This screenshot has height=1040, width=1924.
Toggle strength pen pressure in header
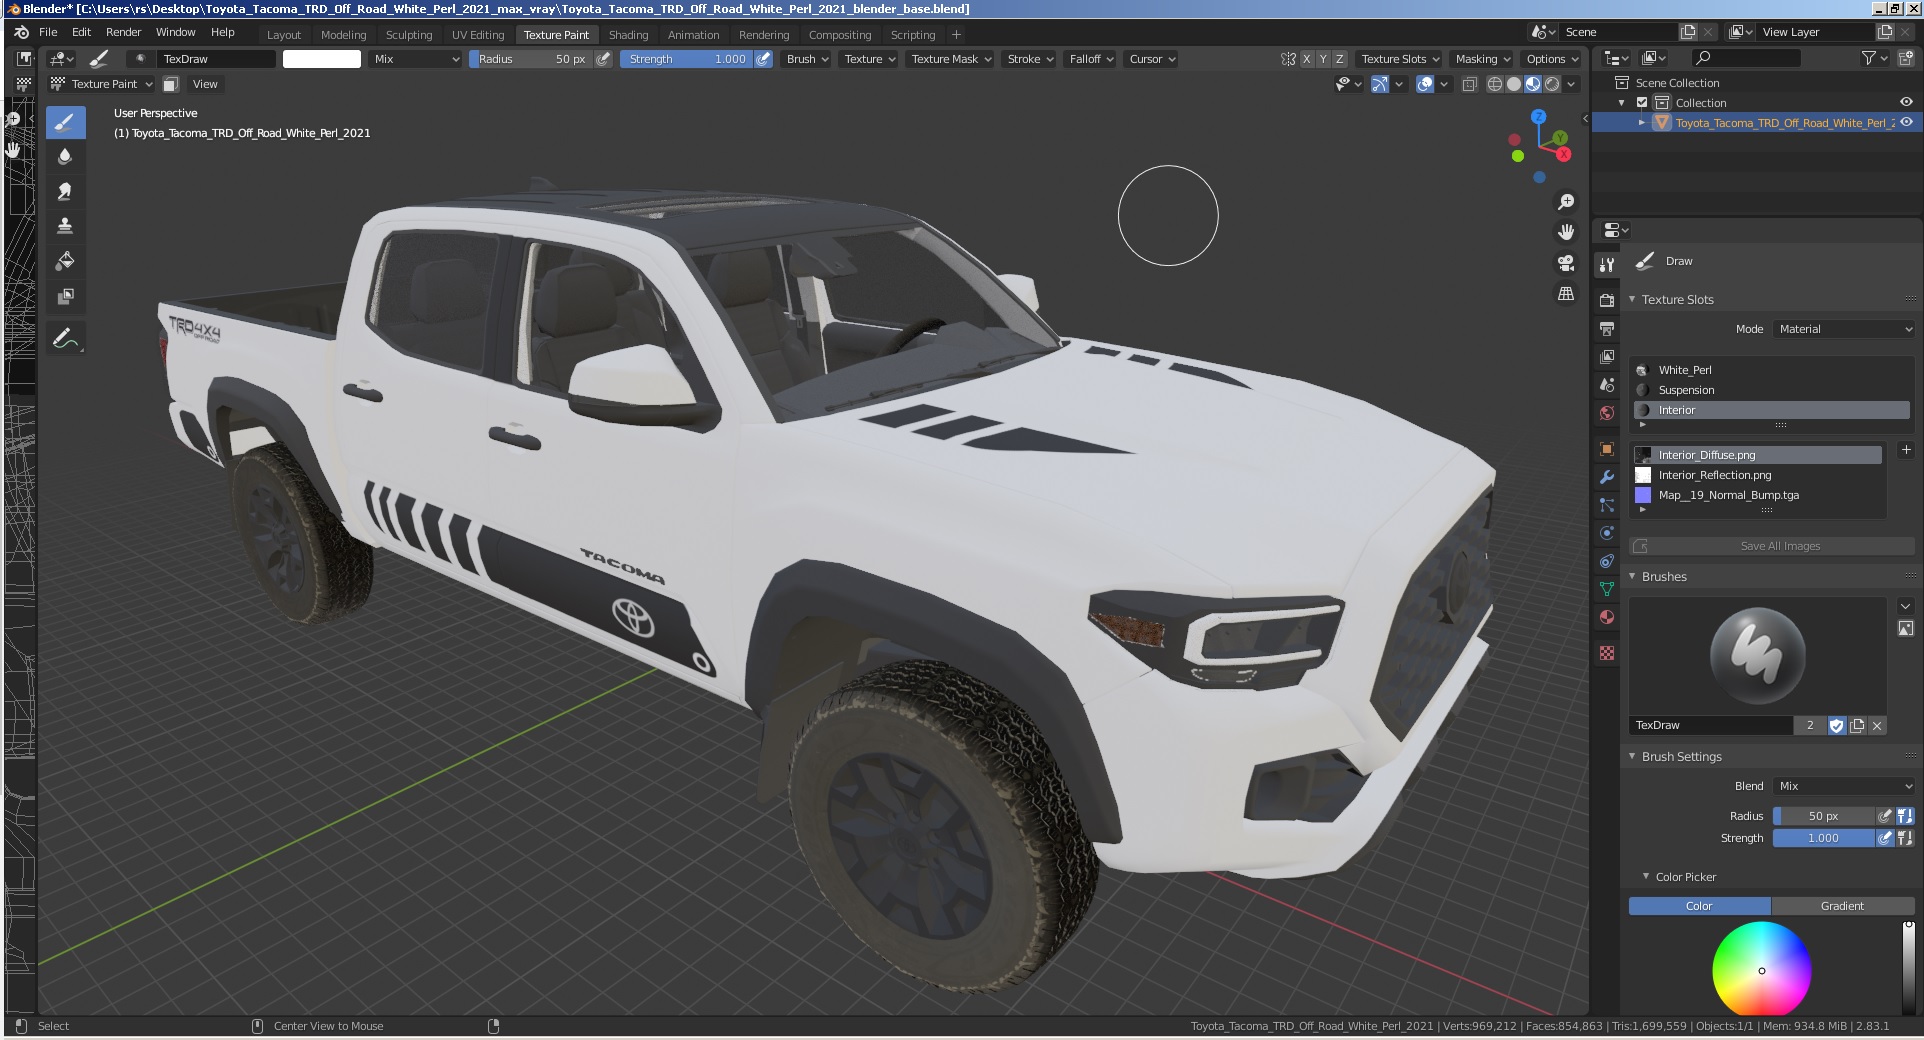tap(763, 59)
